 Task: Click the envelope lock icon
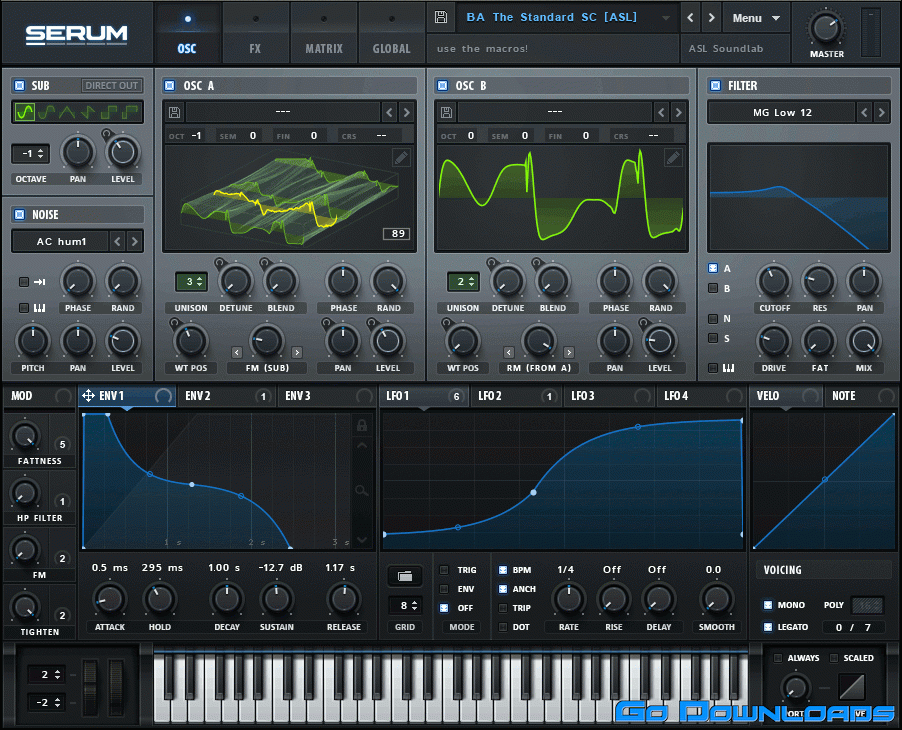(362, 426)
